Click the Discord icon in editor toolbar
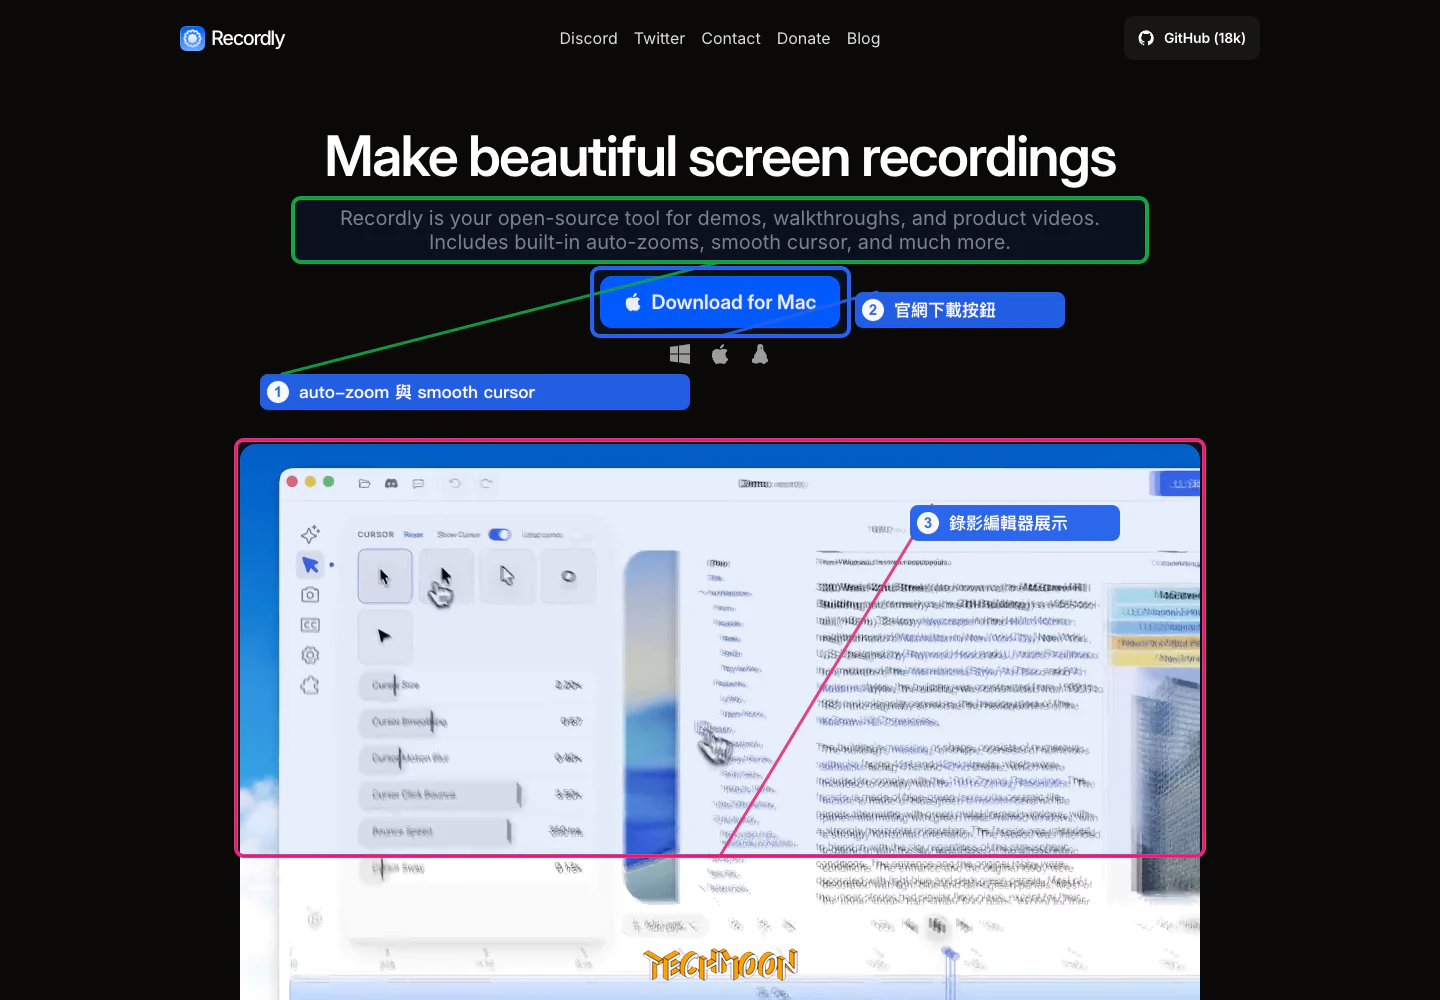1440x1000 pixels. click(391, 483)
